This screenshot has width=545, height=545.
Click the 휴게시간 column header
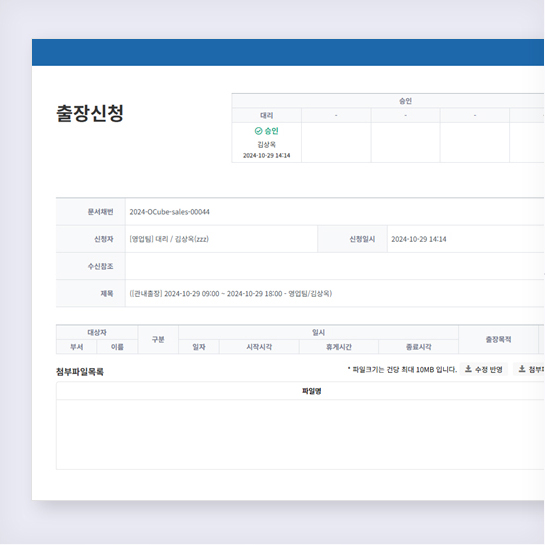tap(339, 347)
